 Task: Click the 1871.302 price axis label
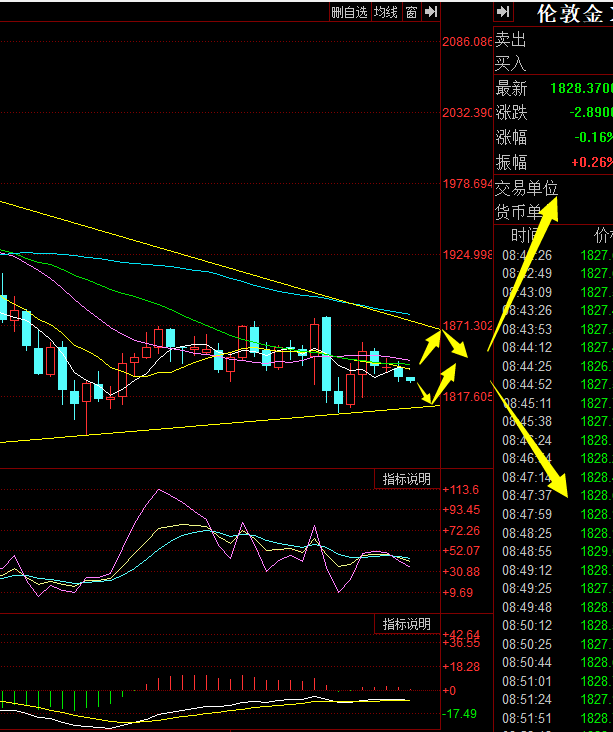tap(467, 326)
